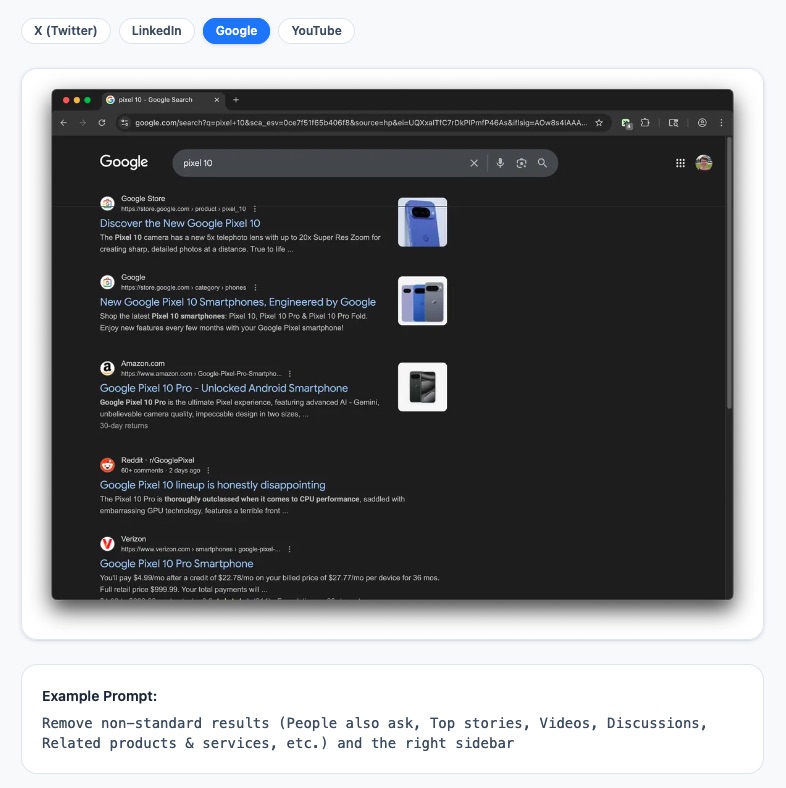Open the browser profile icon
Screen dimensions: 786x788
[702, 123]
